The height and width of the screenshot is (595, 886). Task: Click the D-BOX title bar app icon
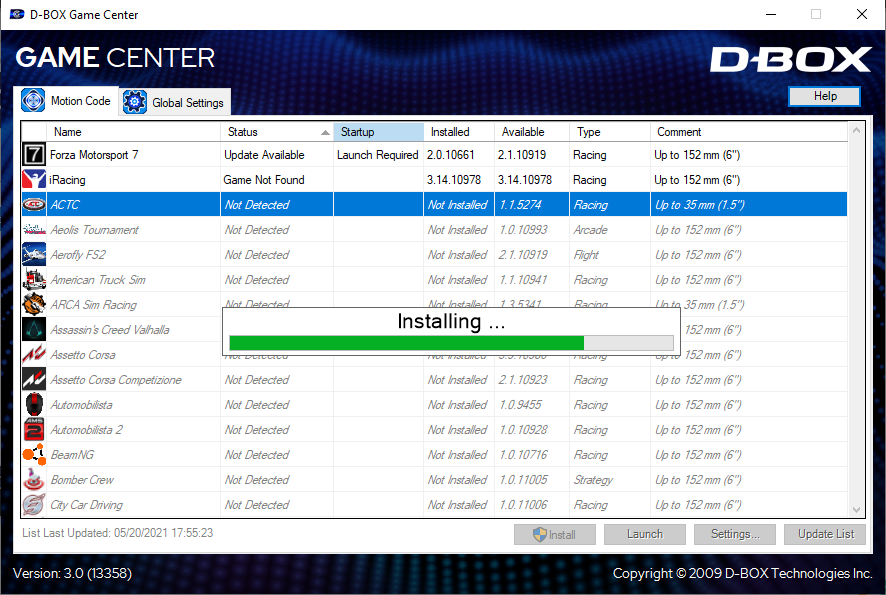(x=17, y=14)
